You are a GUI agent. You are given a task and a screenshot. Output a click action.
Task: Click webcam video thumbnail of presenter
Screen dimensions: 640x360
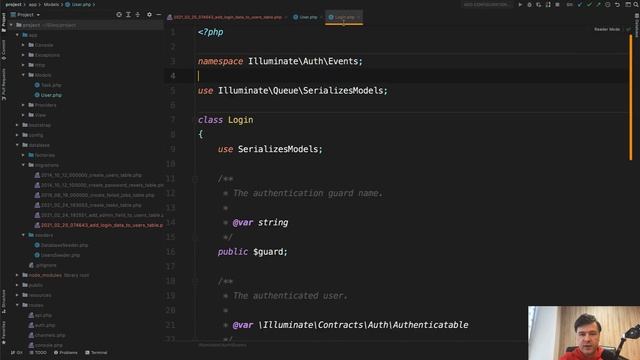click(x=584, y=333)
